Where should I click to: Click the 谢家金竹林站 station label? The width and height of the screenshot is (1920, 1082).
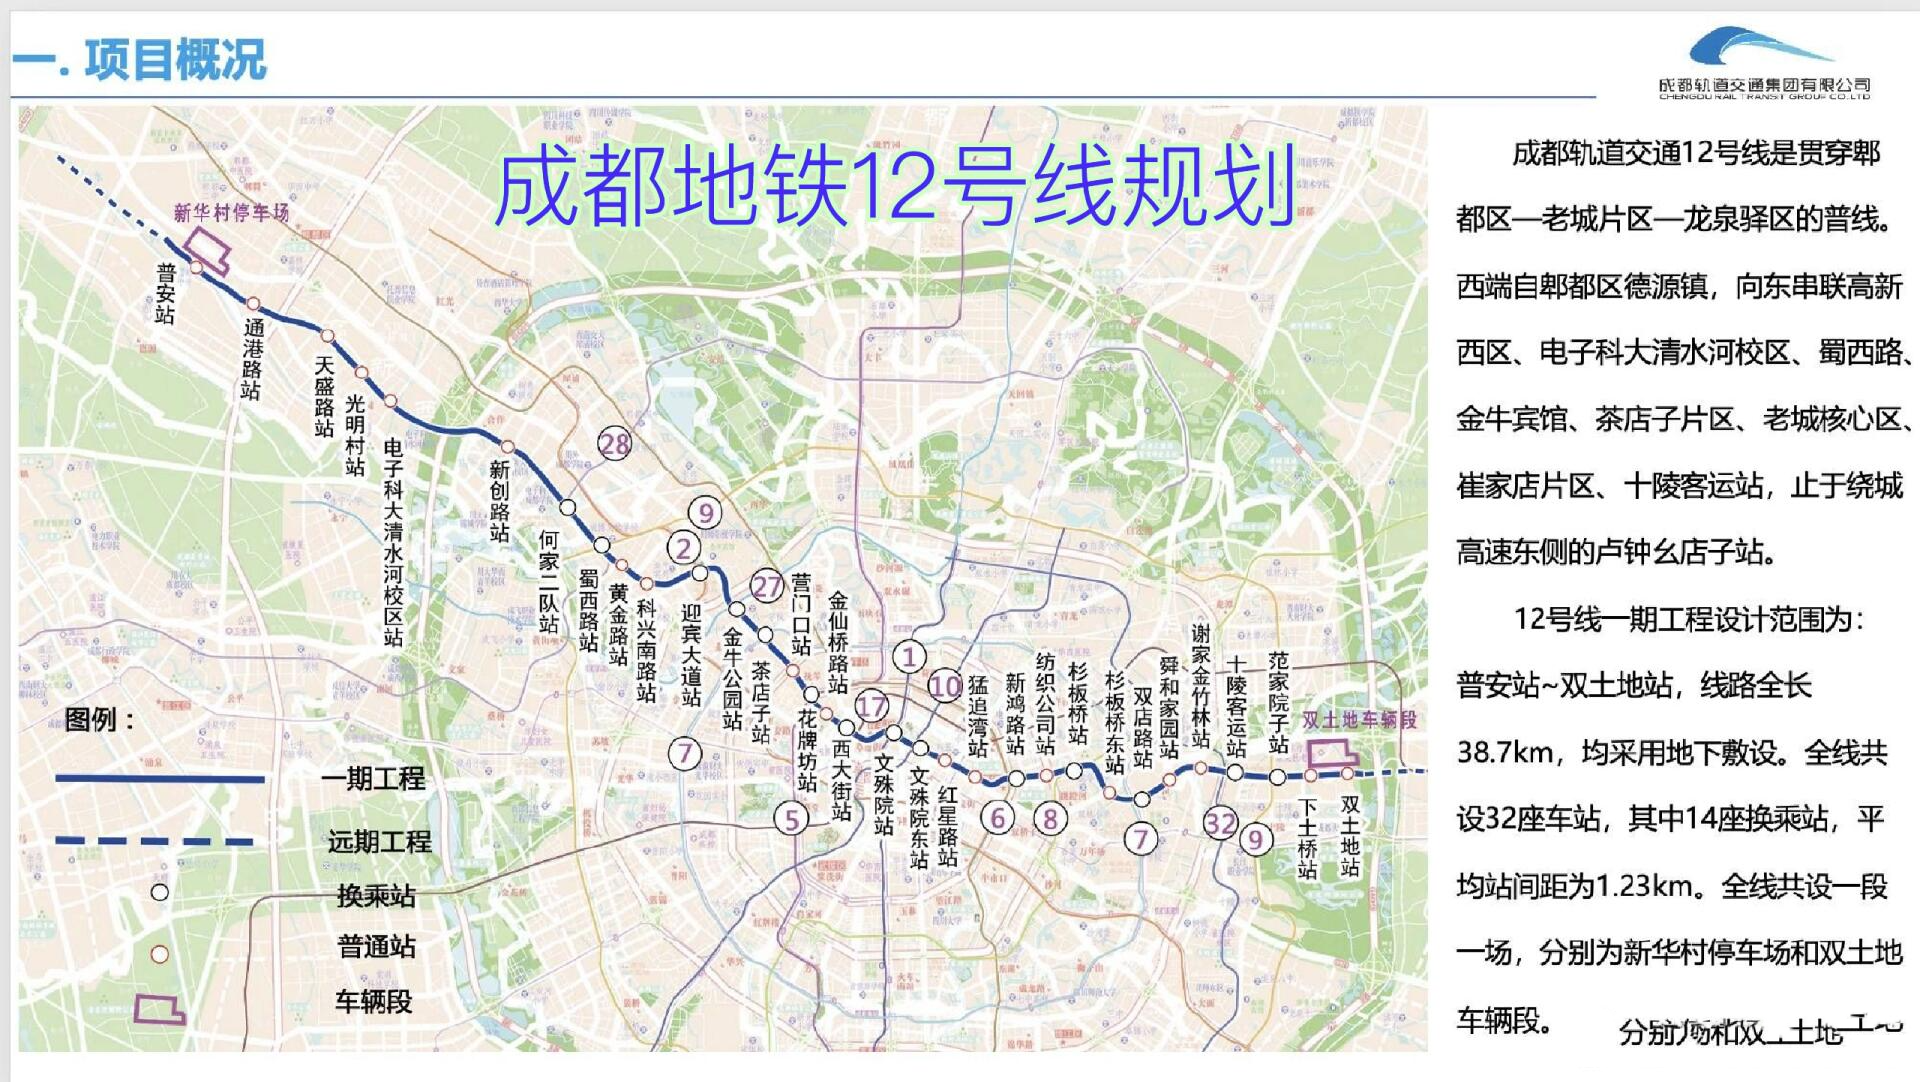click(x=1201, y=686)
